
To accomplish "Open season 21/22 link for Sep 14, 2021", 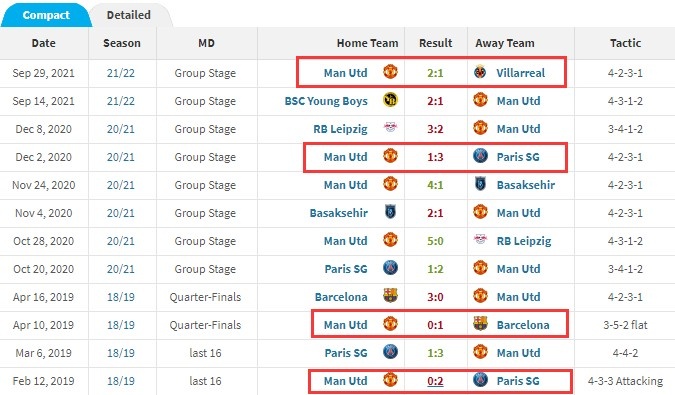I will click(x=121, y=101).
